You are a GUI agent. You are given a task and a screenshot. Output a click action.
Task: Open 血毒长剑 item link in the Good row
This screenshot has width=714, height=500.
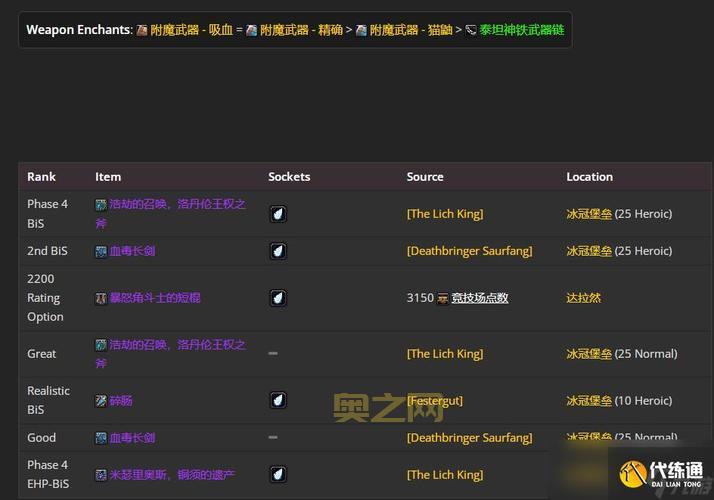tap(132, 438)
